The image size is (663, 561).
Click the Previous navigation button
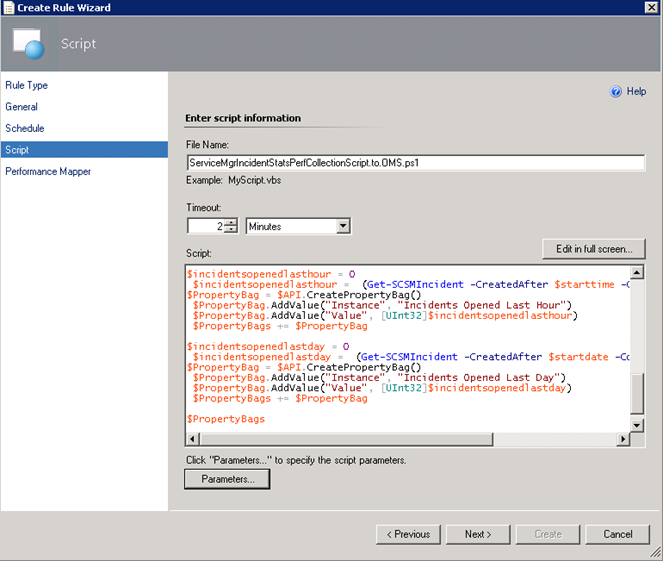click(x=409, y=534)
